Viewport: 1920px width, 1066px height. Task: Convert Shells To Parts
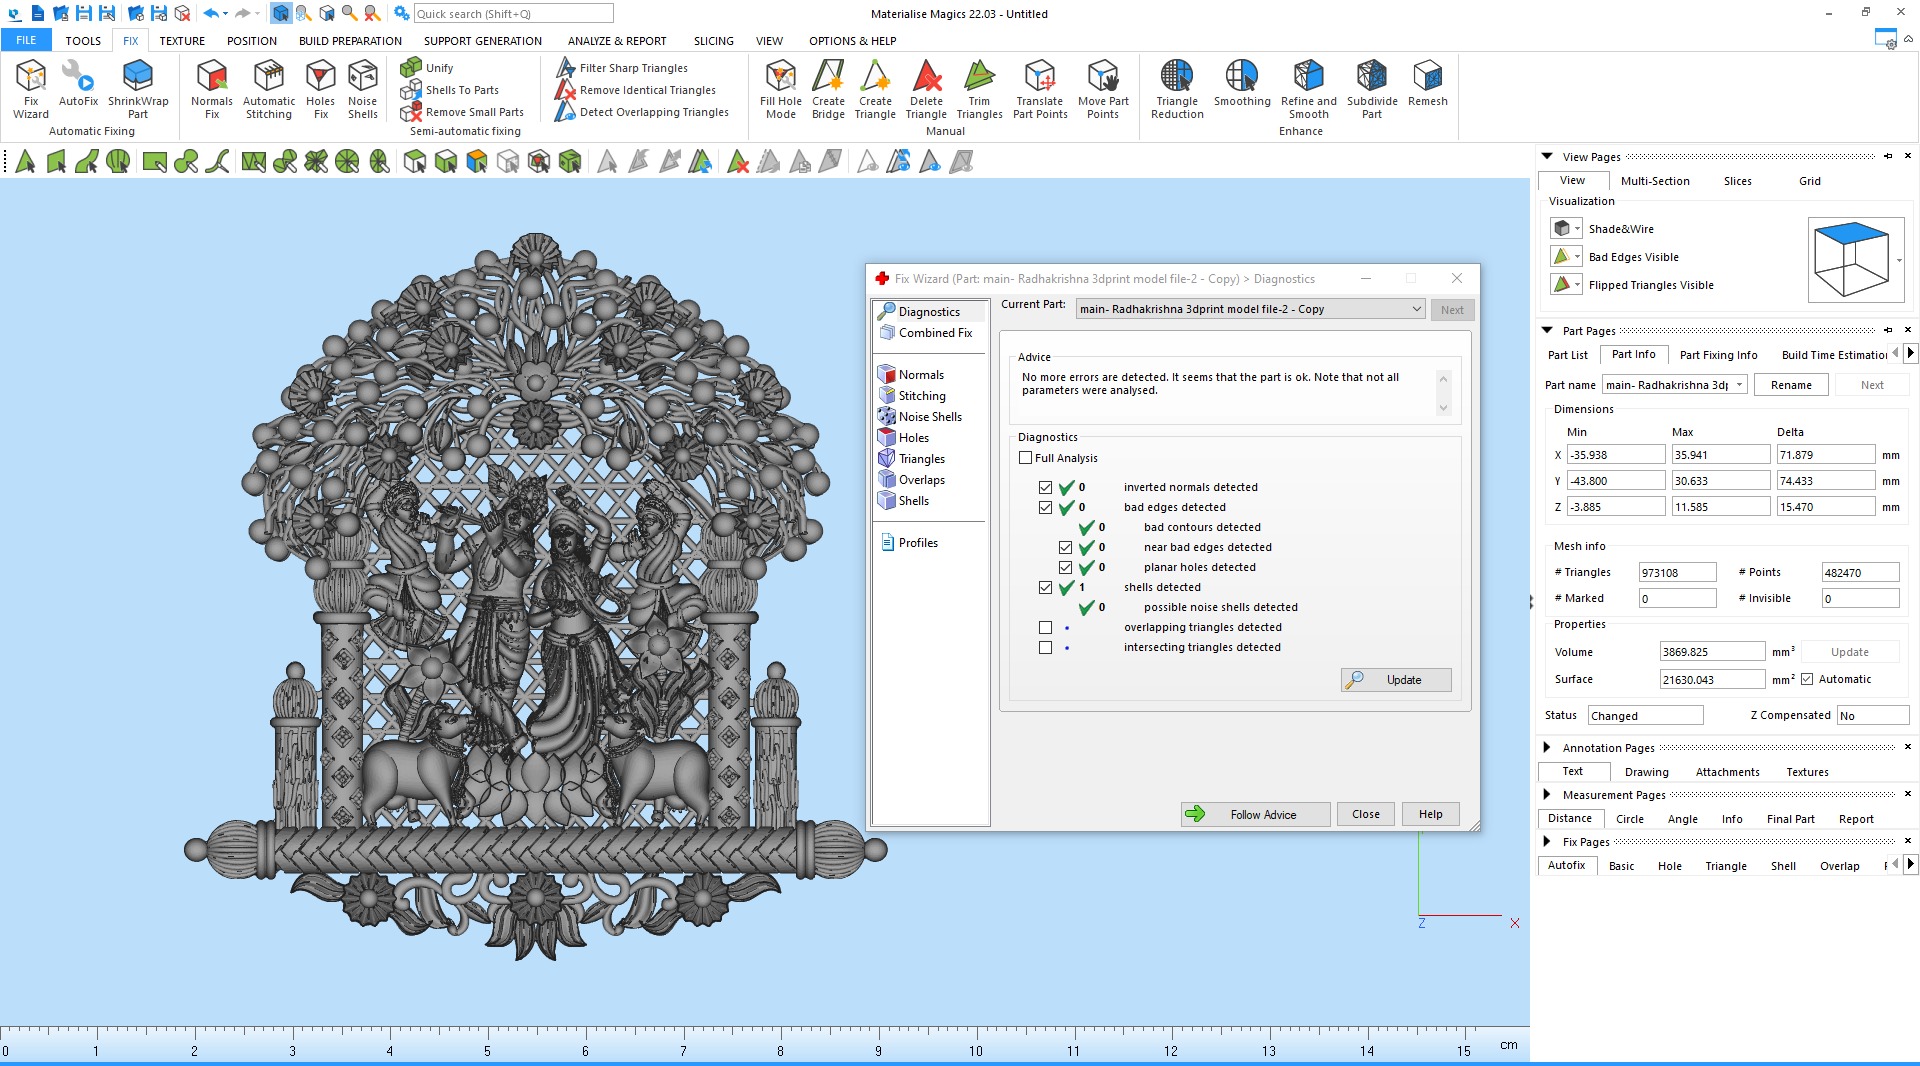(x=450, y=90)
